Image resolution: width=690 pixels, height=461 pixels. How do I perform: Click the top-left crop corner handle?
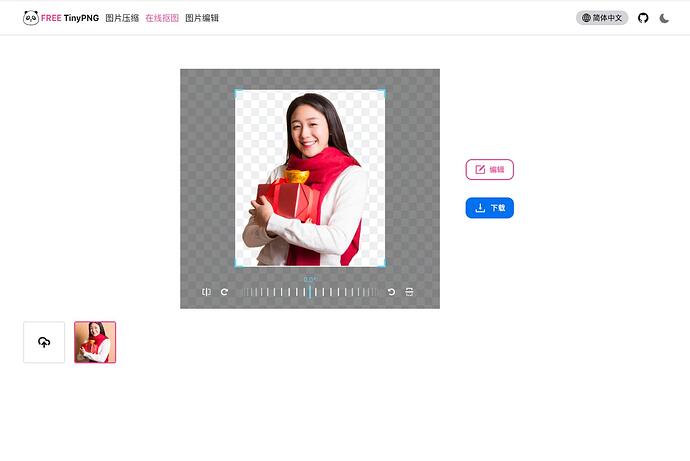pyautogui.click(x=237, y=92)
